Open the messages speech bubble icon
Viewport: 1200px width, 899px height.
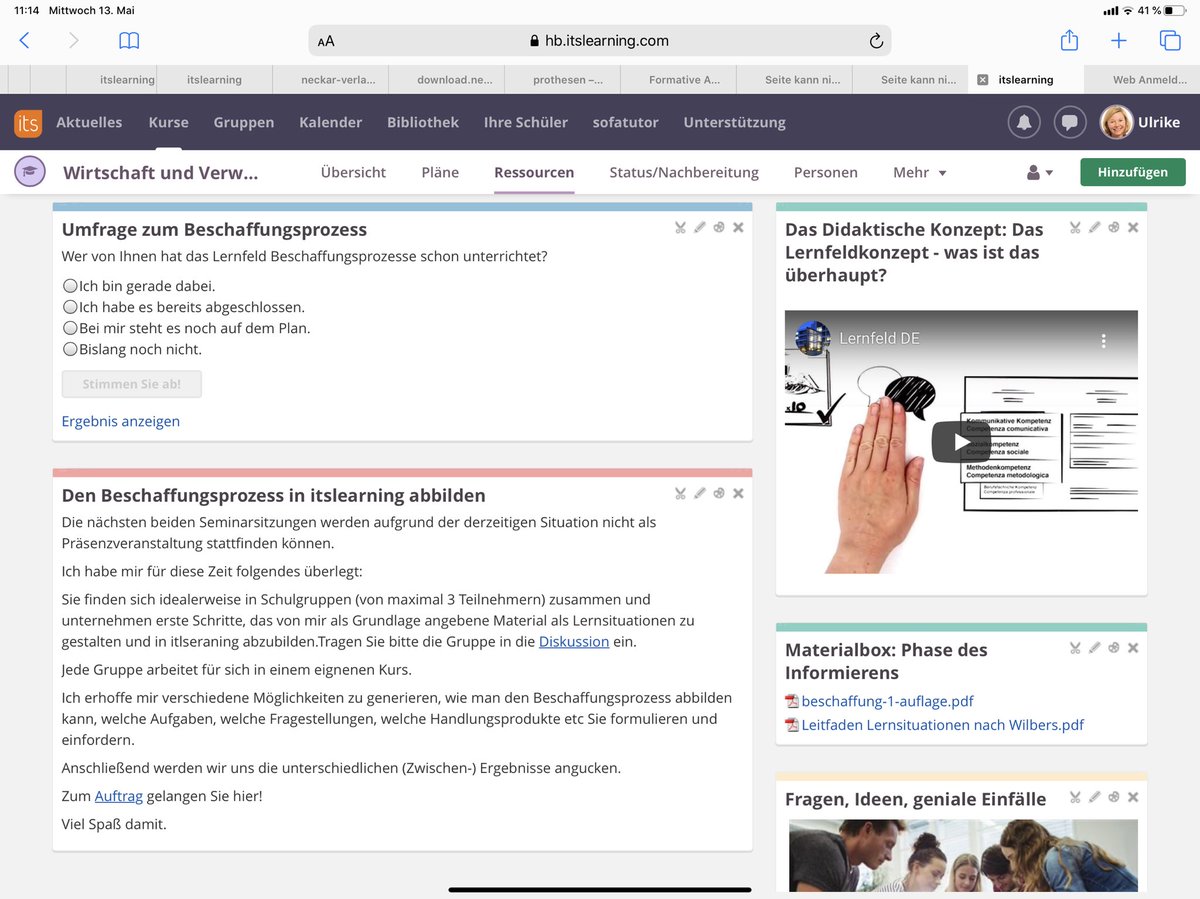coord(1070,122)
